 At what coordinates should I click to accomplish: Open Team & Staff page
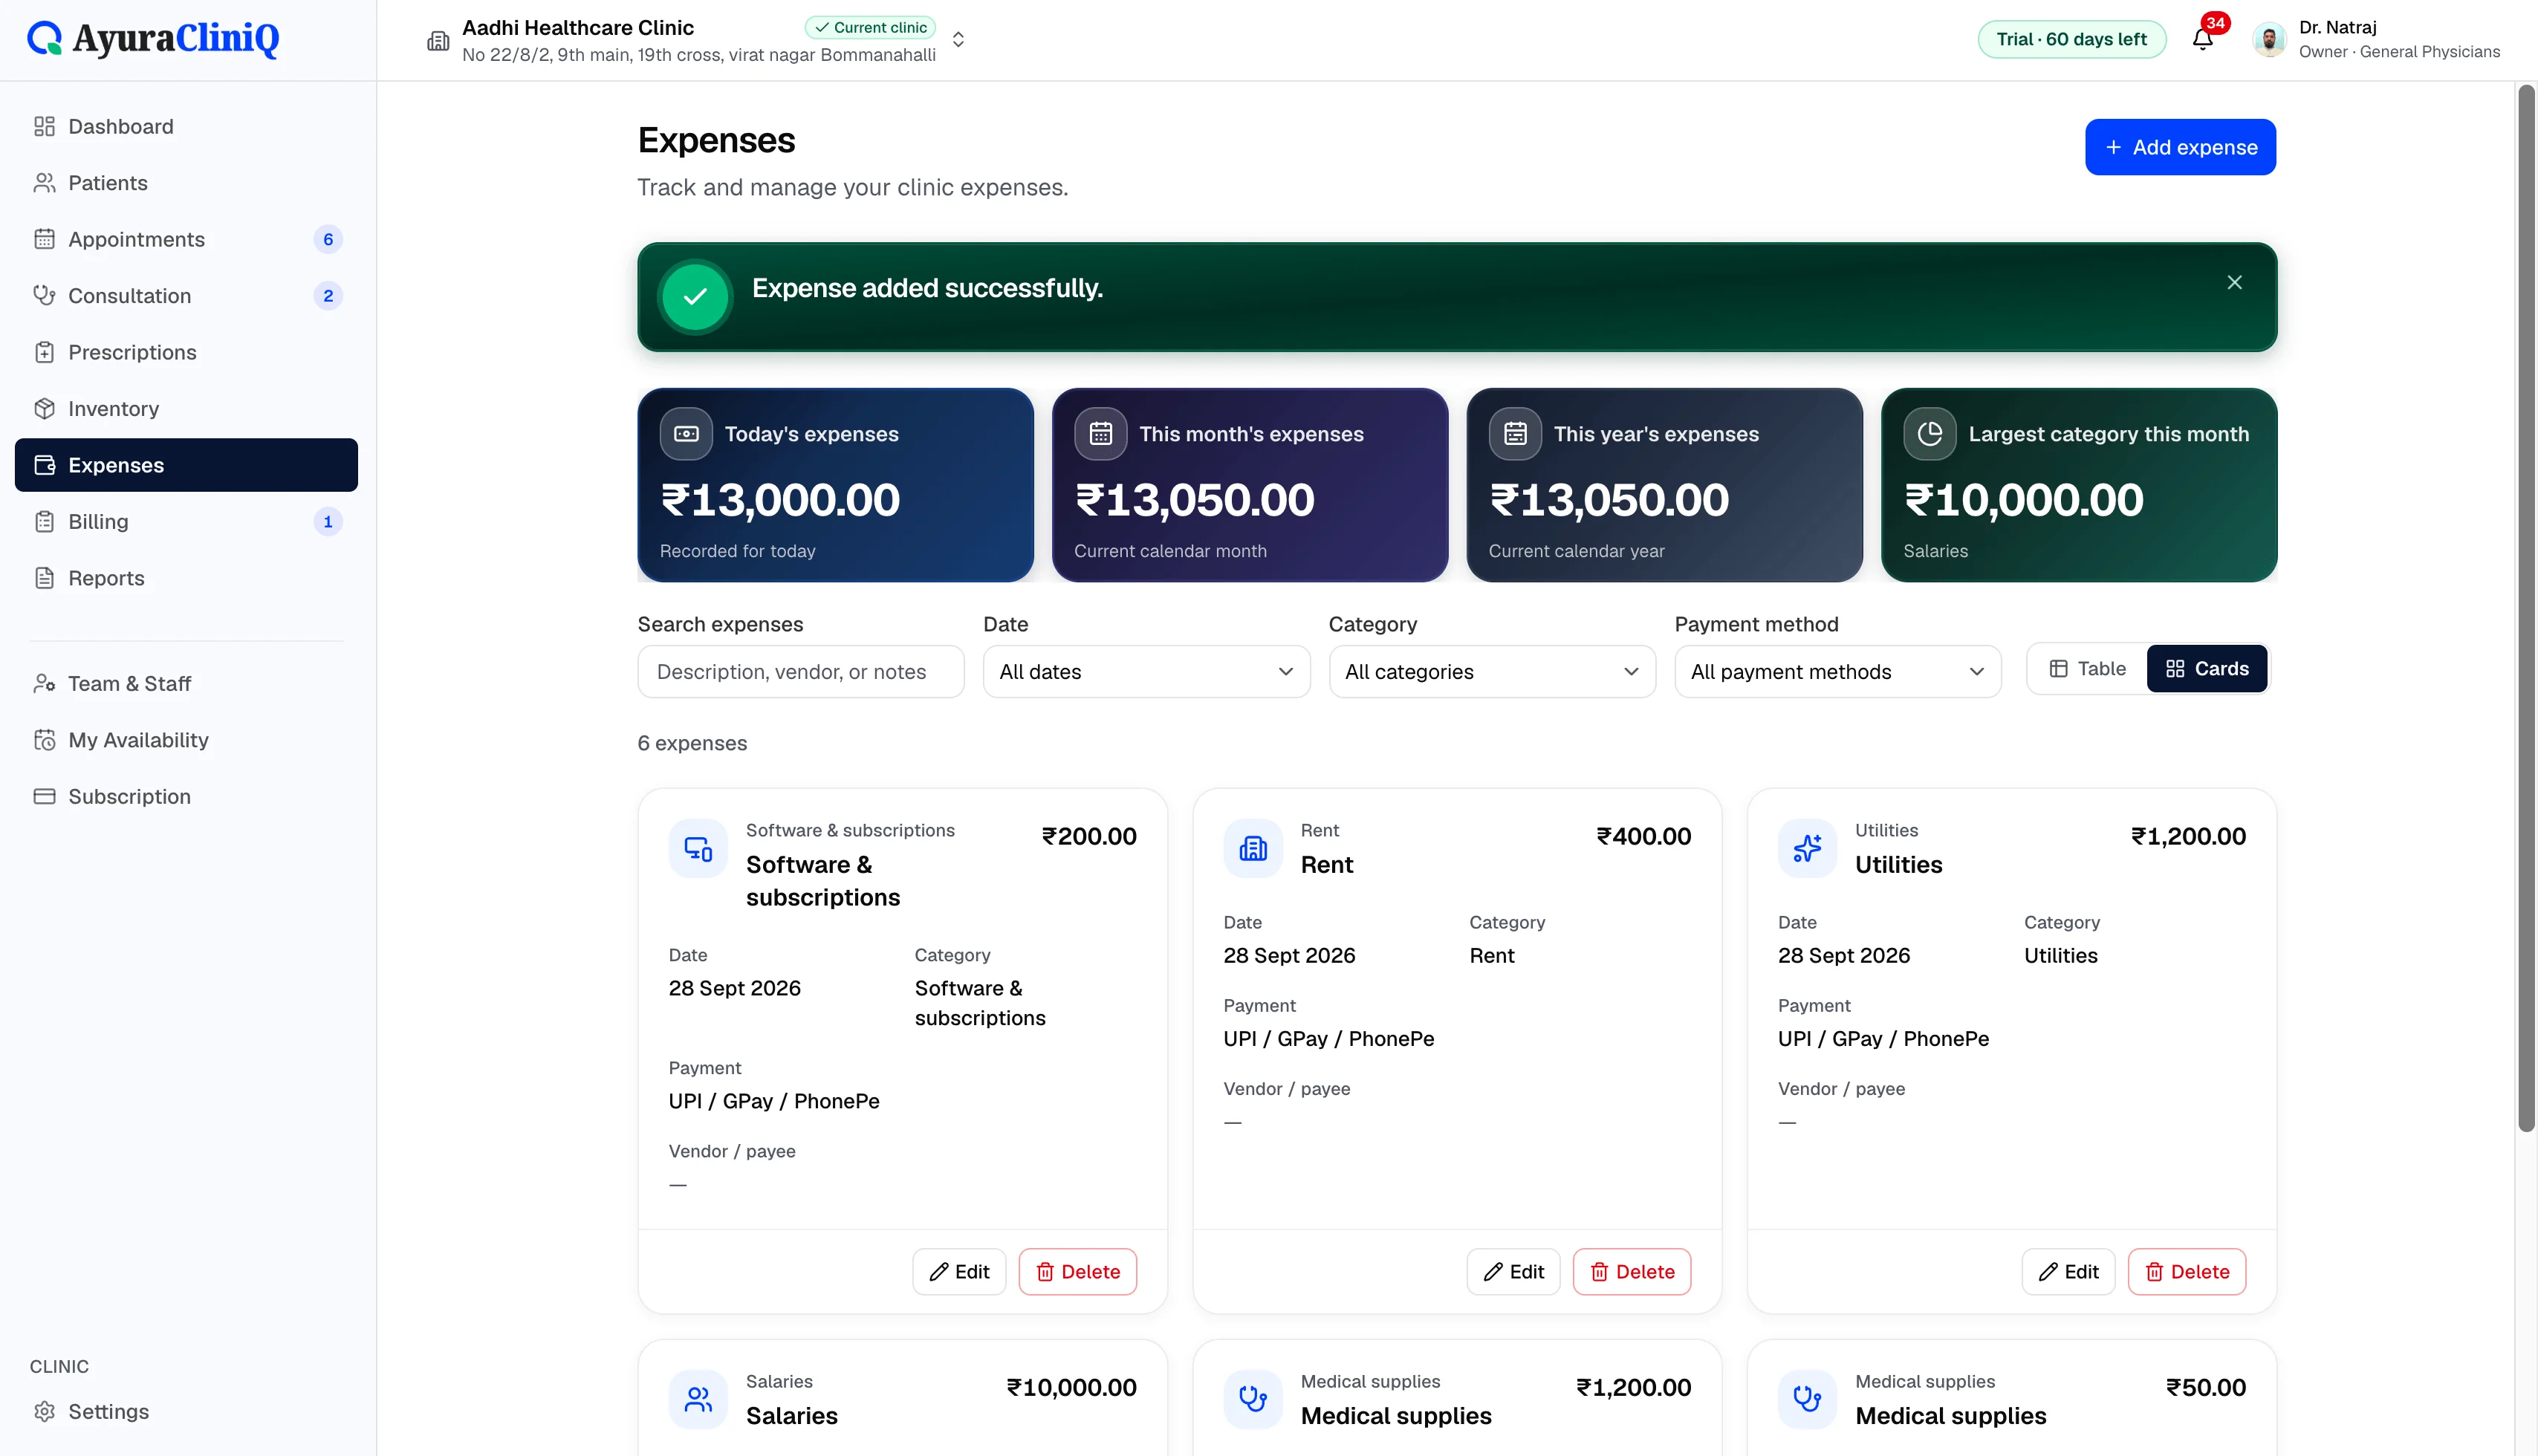[186, 684]
